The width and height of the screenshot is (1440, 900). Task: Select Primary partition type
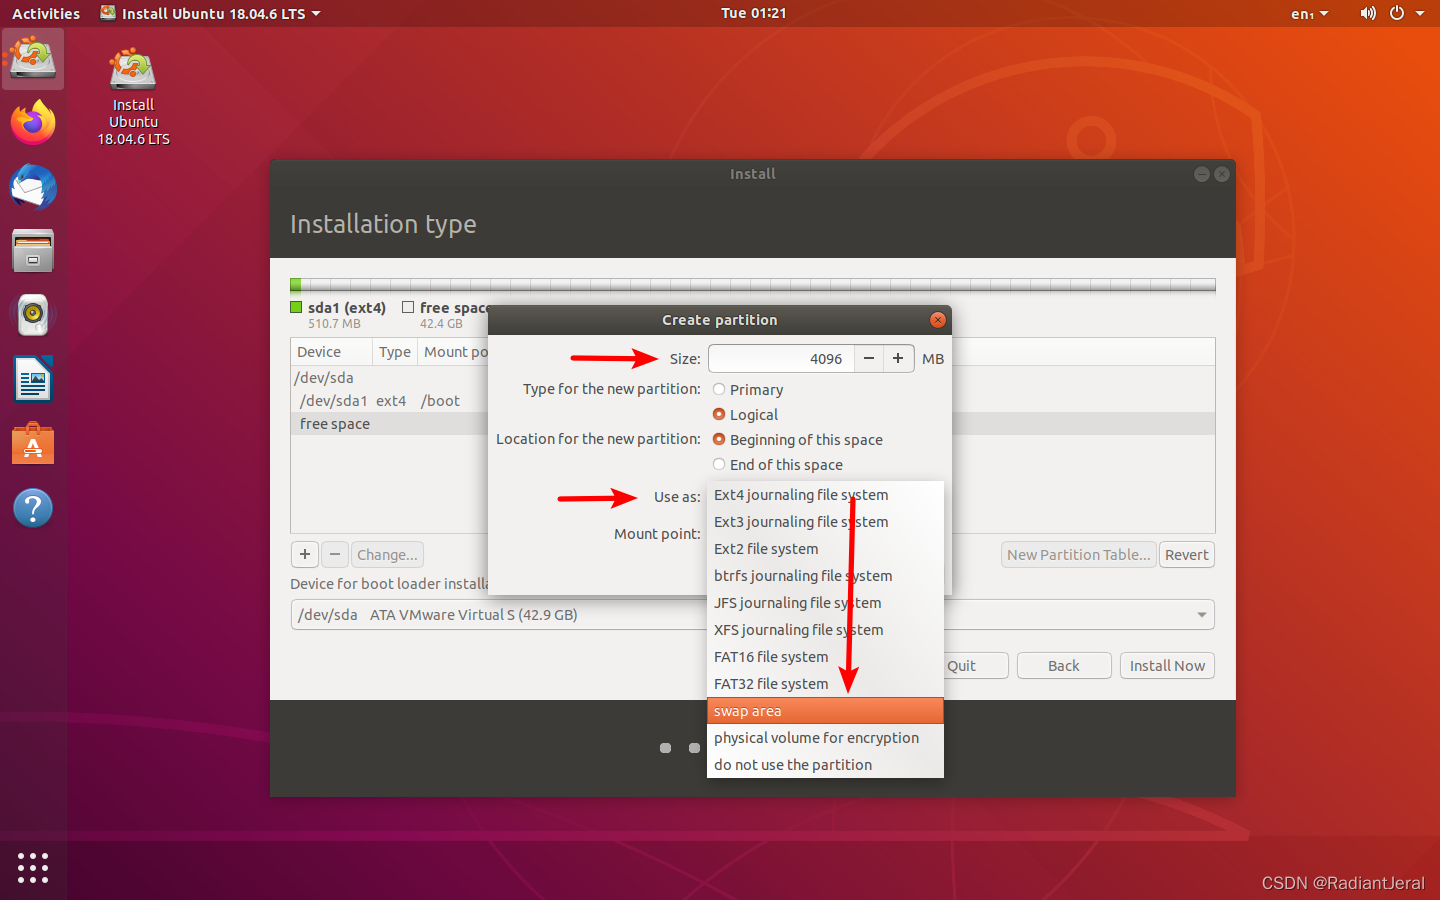coord(748,390)
